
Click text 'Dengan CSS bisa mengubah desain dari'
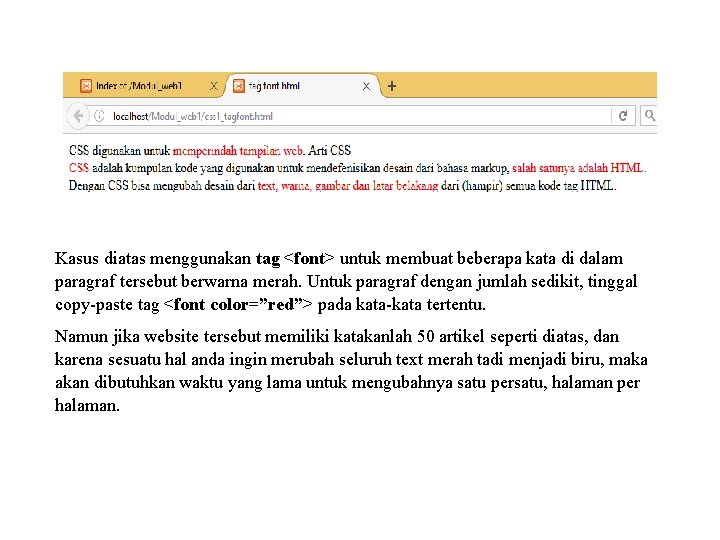[x=162, y=186]
